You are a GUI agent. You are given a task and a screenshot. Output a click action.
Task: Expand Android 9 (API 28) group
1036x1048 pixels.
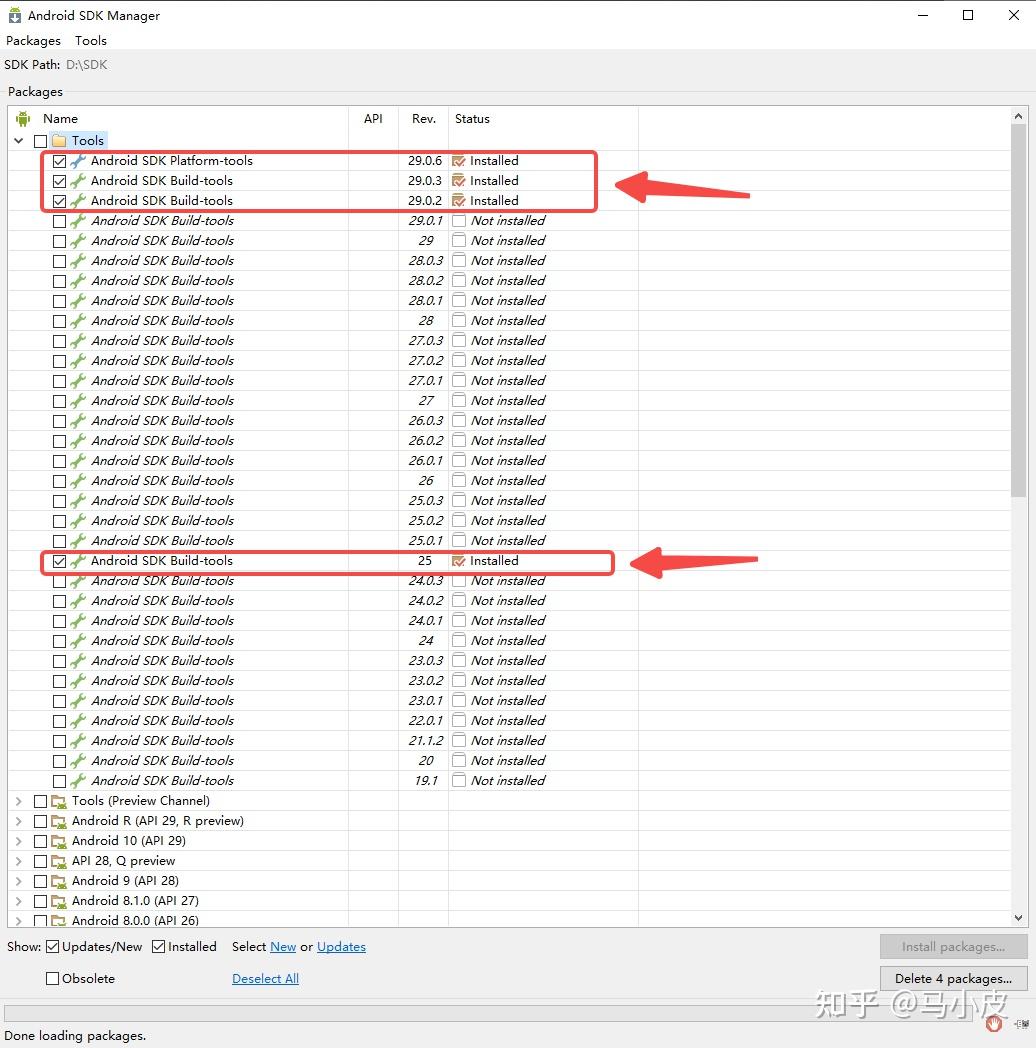(x=19, y=882)
